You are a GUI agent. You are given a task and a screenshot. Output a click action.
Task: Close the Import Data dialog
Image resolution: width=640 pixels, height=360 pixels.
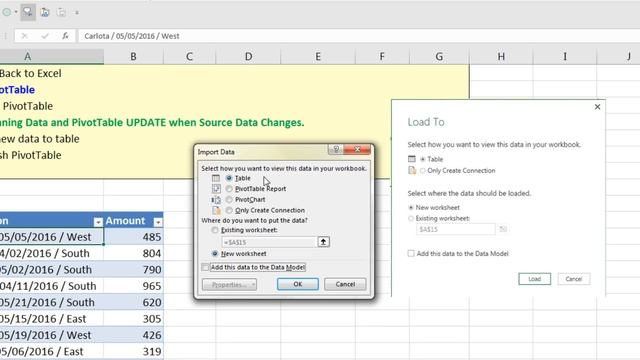[357, 149]
